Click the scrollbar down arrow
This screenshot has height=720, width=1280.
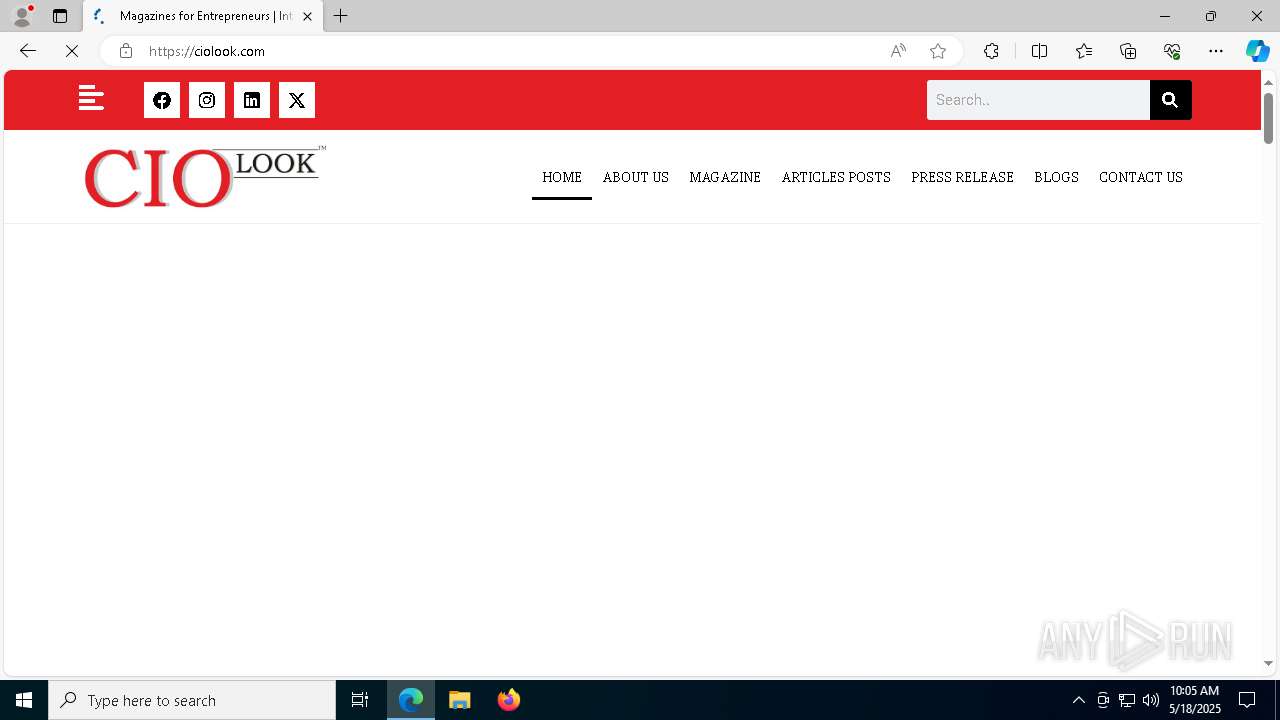pyautogui.click(x=1268, y=663)
